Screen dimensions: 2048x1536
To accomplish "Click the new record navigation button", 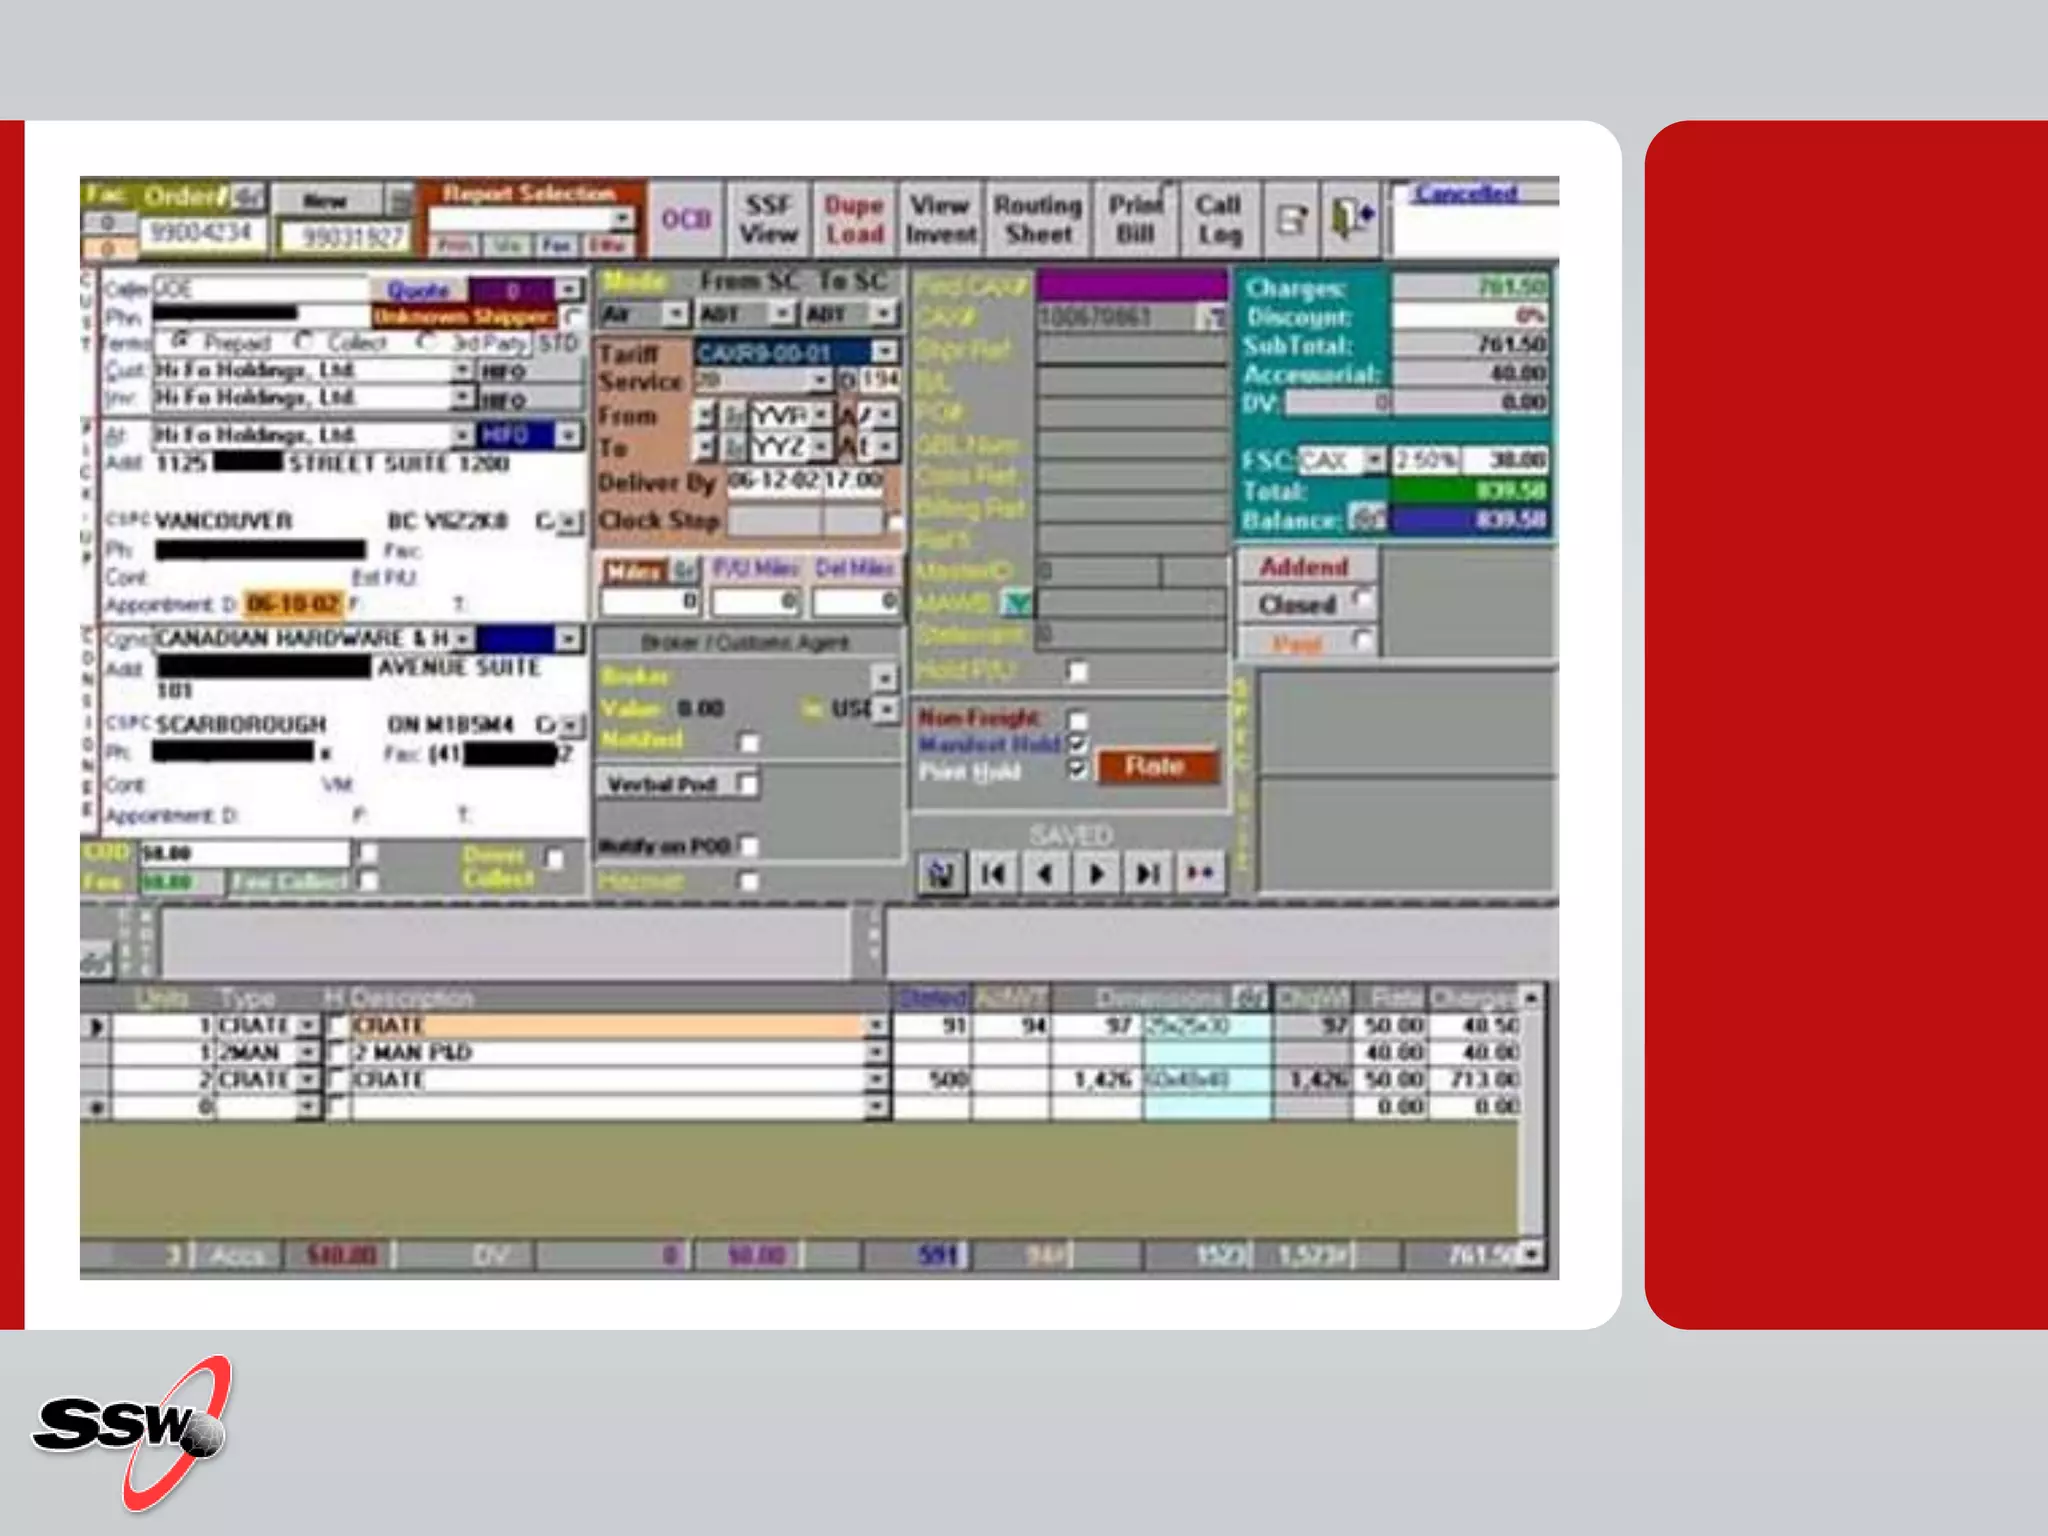I will coord(1200,874).
